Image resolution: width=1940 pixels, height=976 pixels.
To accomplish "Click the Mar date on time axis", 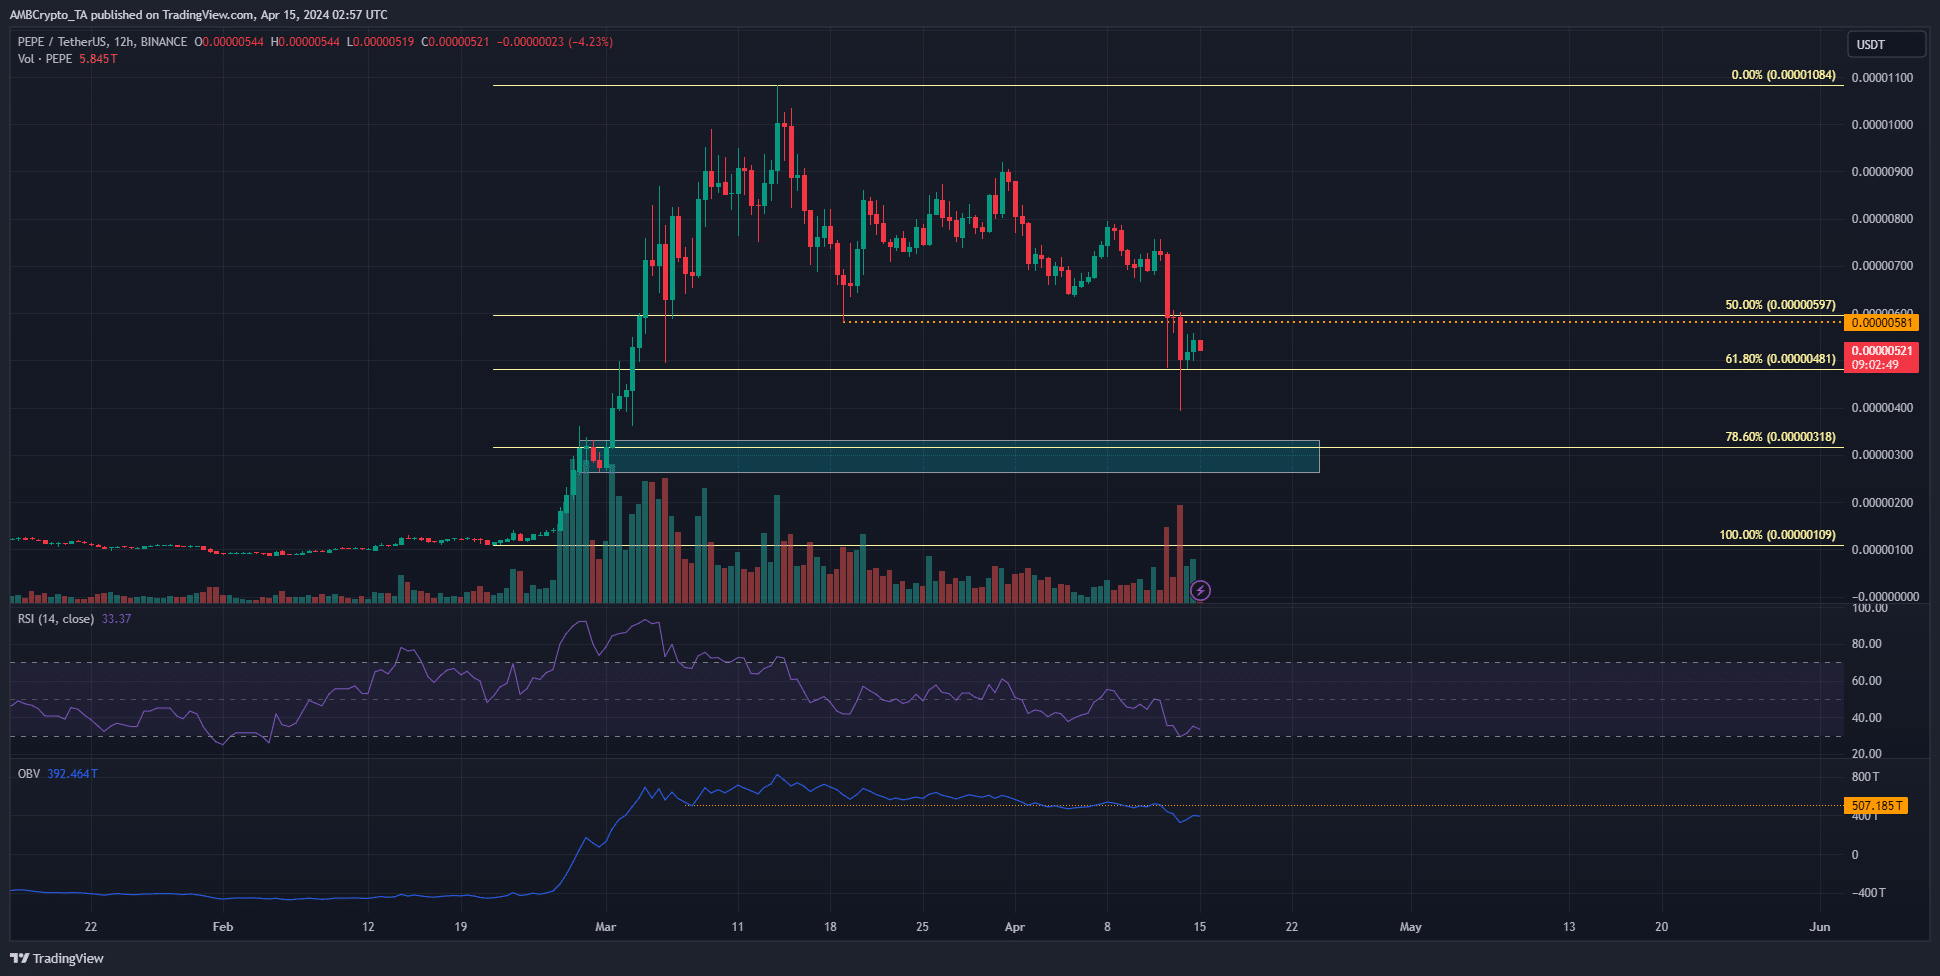I will tap(605, 927).
